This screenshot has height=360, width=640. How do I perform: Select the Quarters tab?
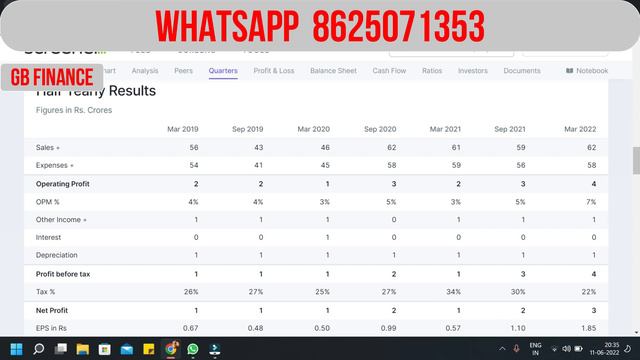point(223,71)
